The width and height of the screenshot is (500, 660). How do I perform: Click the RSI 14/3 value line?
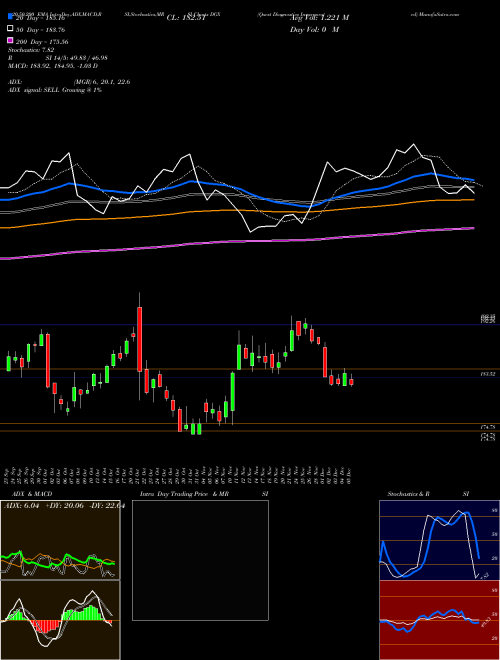(58, 58)
